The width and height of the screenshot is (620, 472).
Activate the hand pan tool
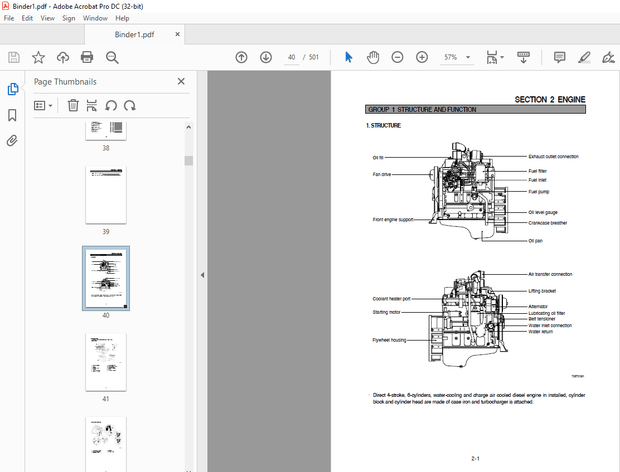[373, 58]
